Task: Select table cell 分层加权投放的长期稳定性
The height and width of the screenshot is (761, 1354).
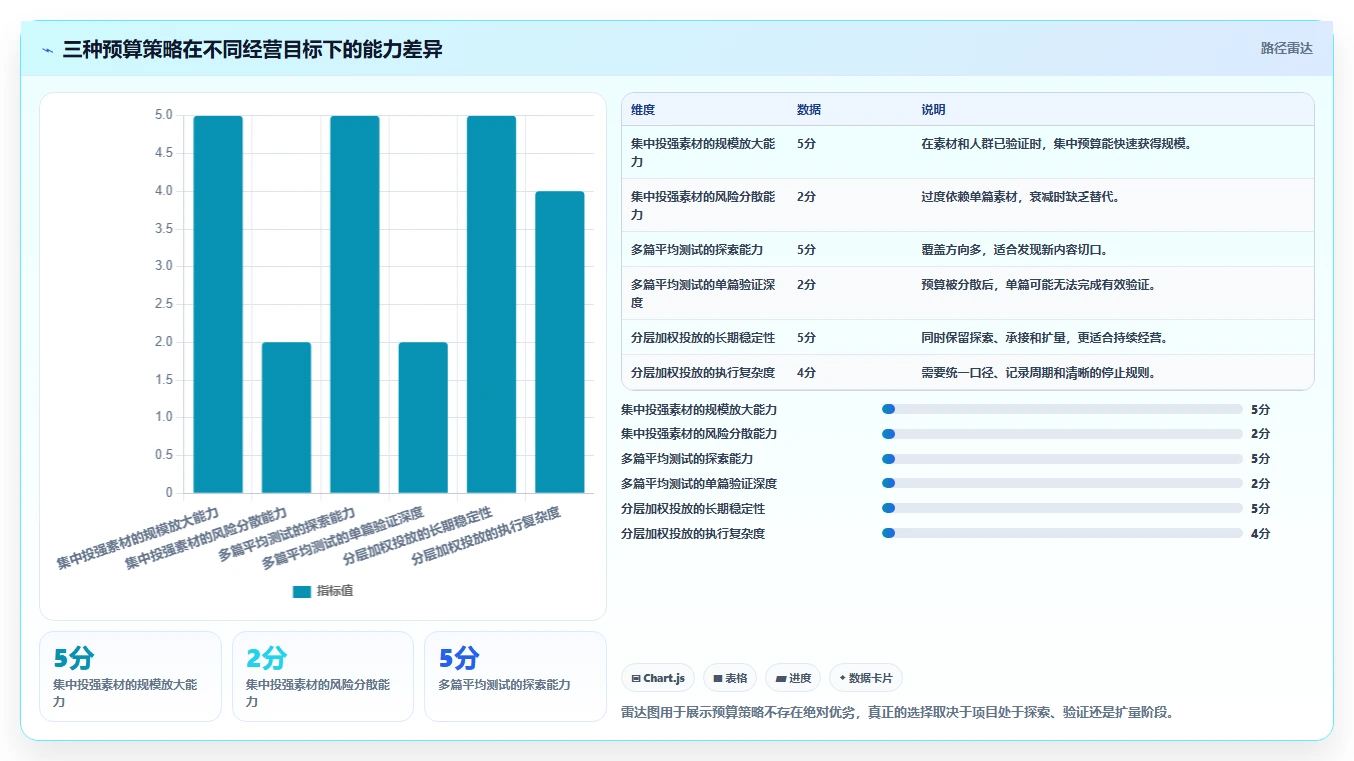Action: click(704, 337)
